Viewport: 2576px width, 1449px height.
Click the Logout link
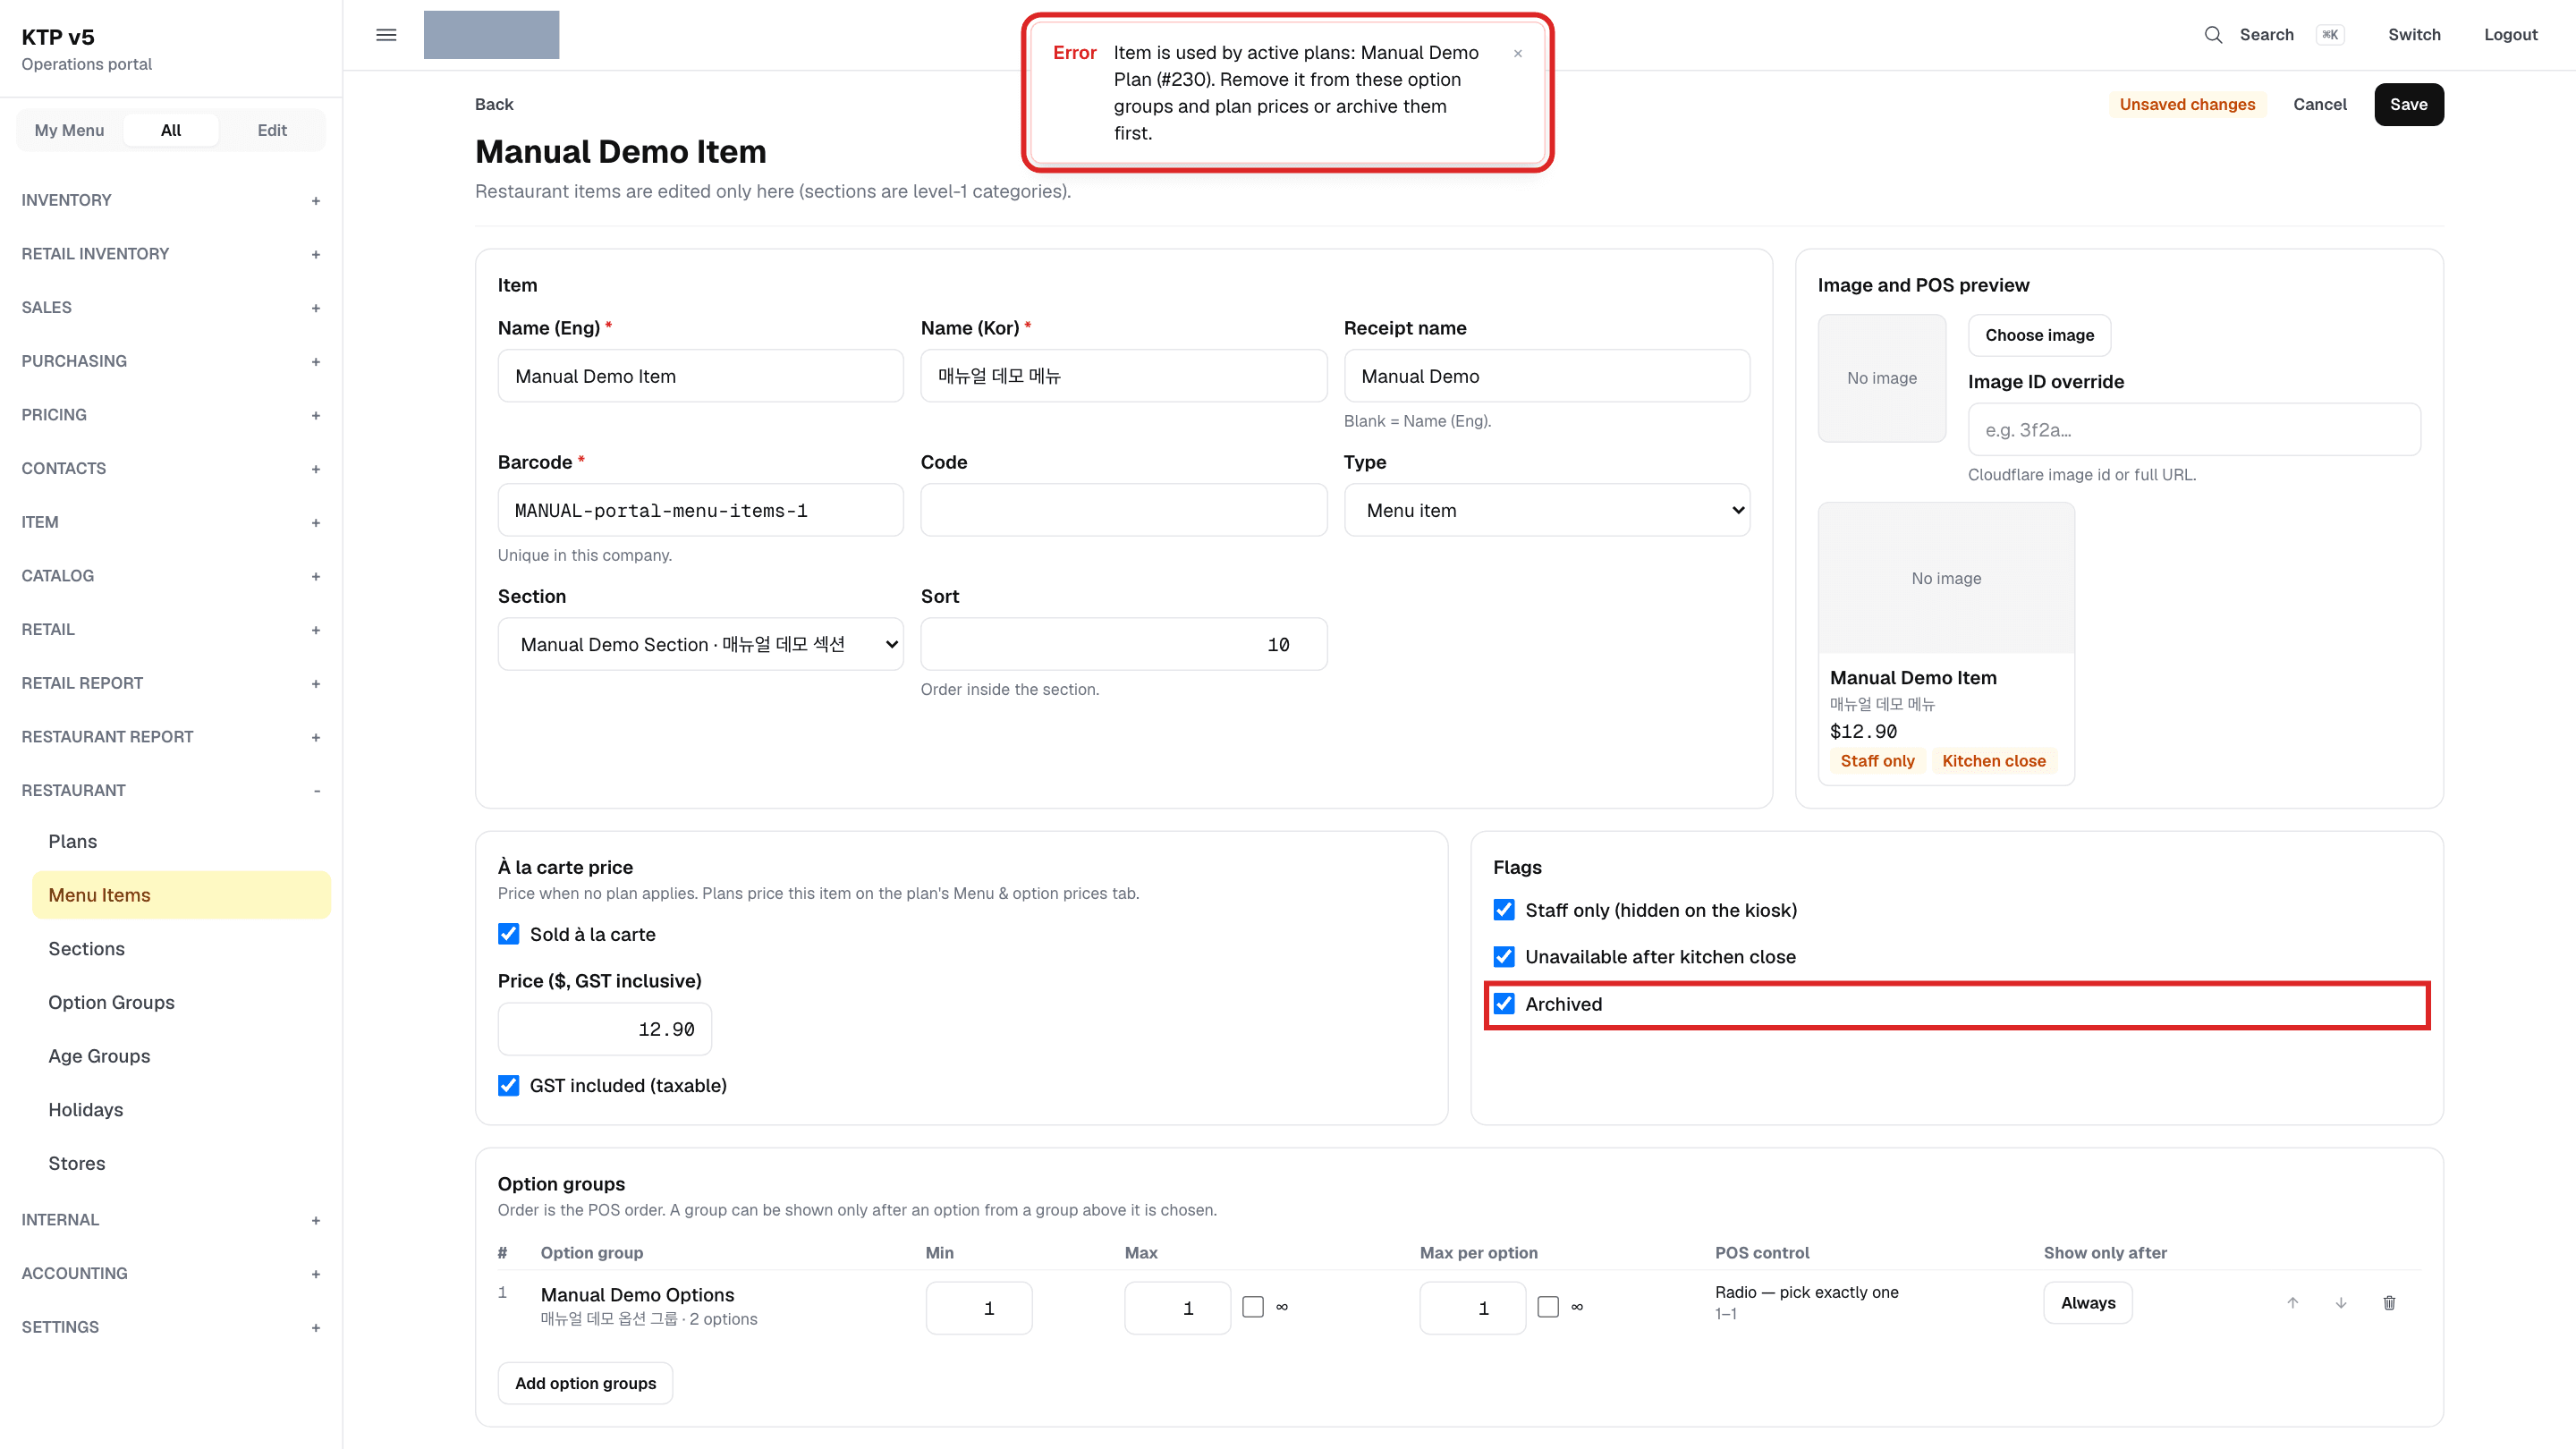[x=2511, y=35]
